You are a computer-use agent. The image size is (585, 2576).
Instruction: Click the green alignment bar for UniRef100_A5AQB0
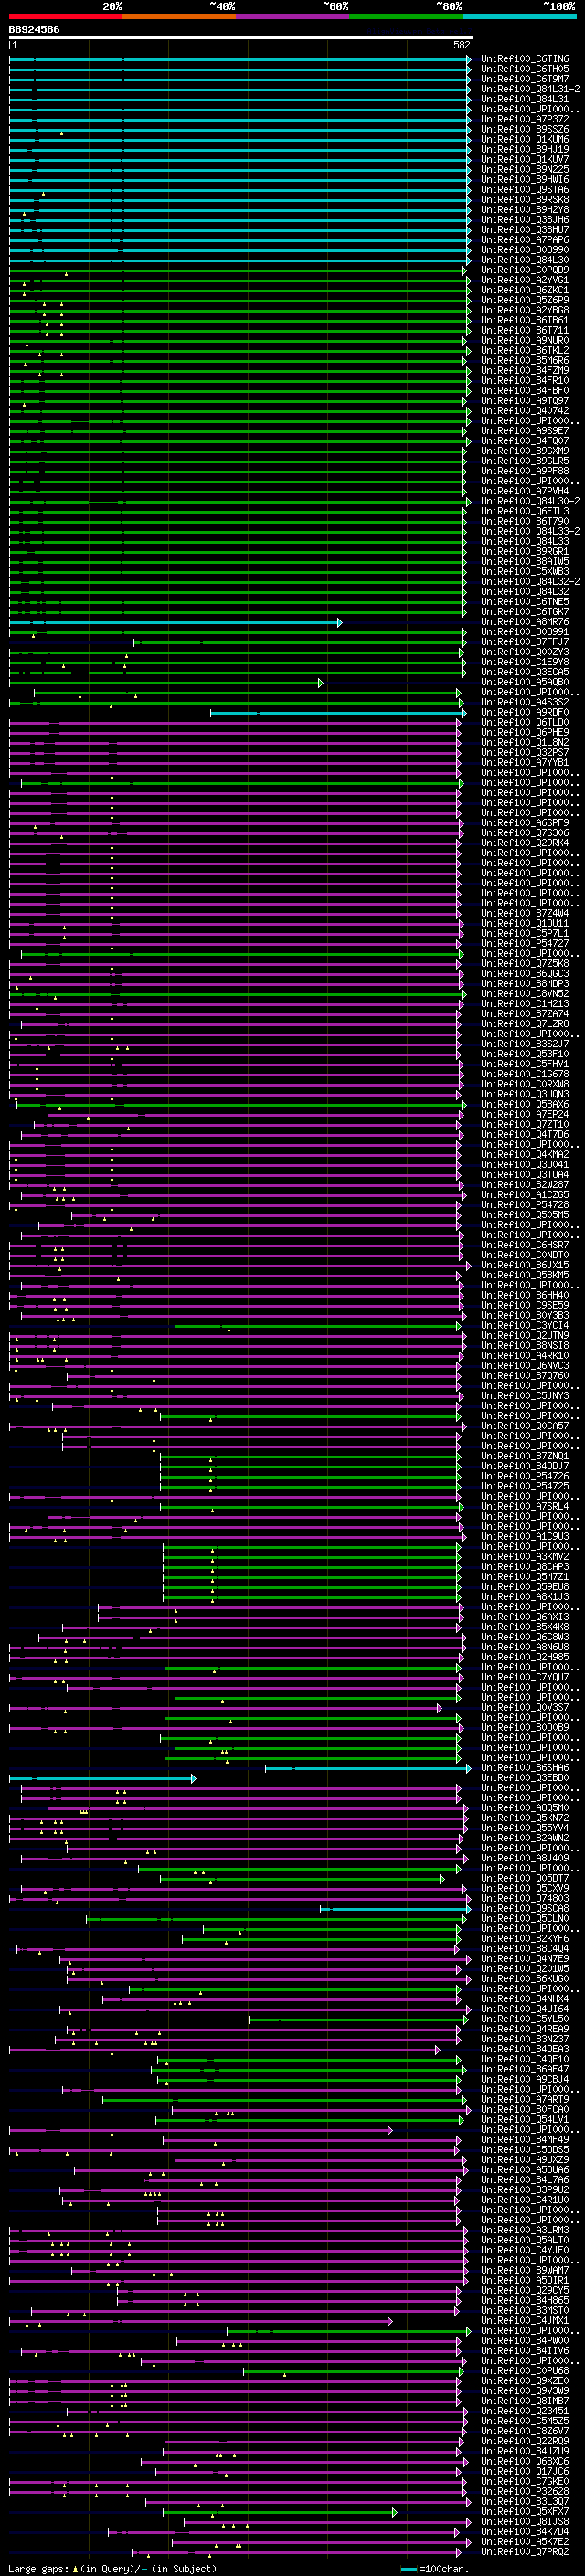(x=166, y=682)
